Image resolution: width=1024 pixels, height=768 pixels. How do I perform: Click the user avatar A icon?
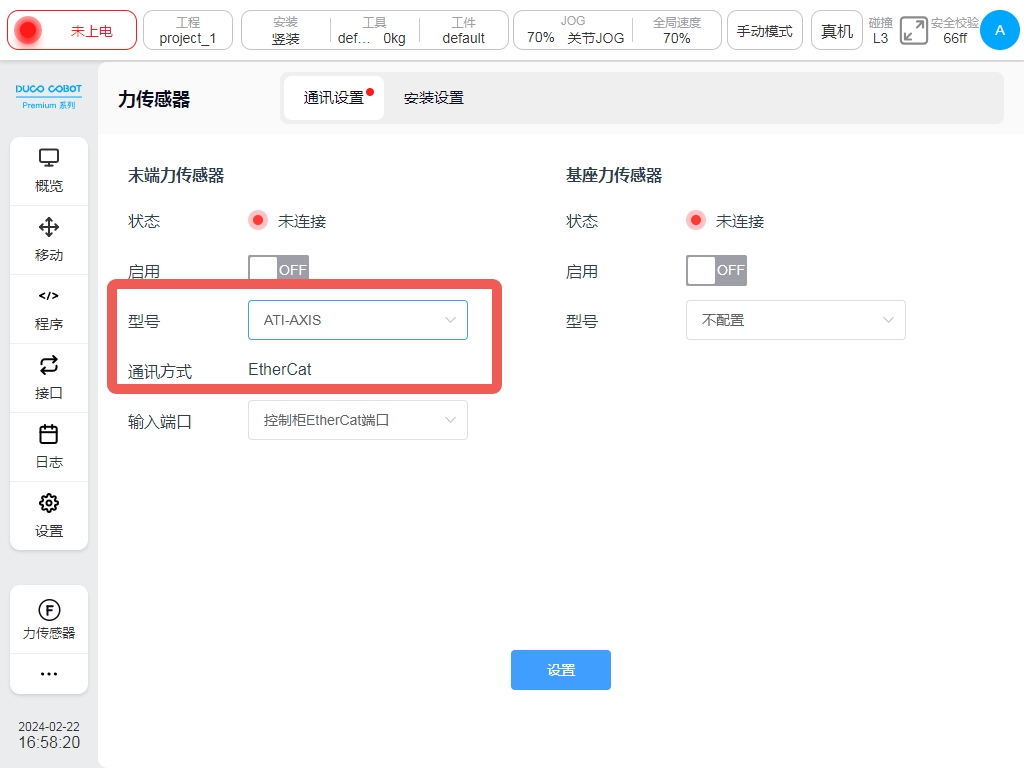[x=999, y=31]
